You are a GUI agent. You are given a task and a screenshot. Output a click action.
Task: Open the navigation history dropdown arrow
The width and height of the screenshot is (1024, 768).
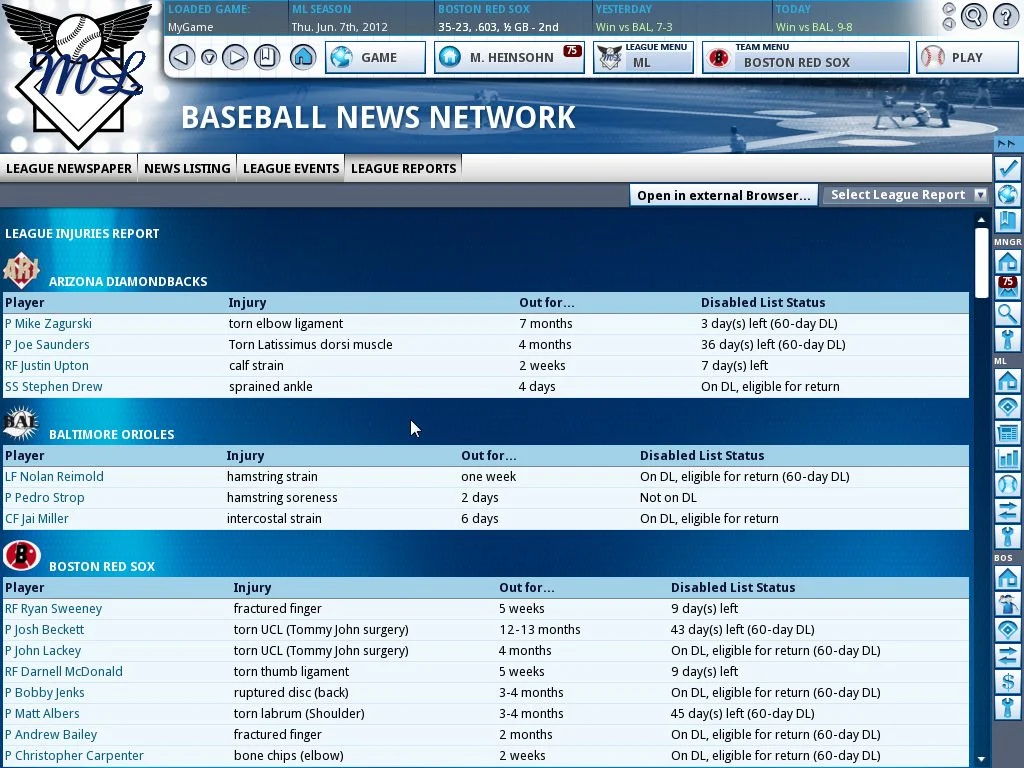click(x=208, y=57)
